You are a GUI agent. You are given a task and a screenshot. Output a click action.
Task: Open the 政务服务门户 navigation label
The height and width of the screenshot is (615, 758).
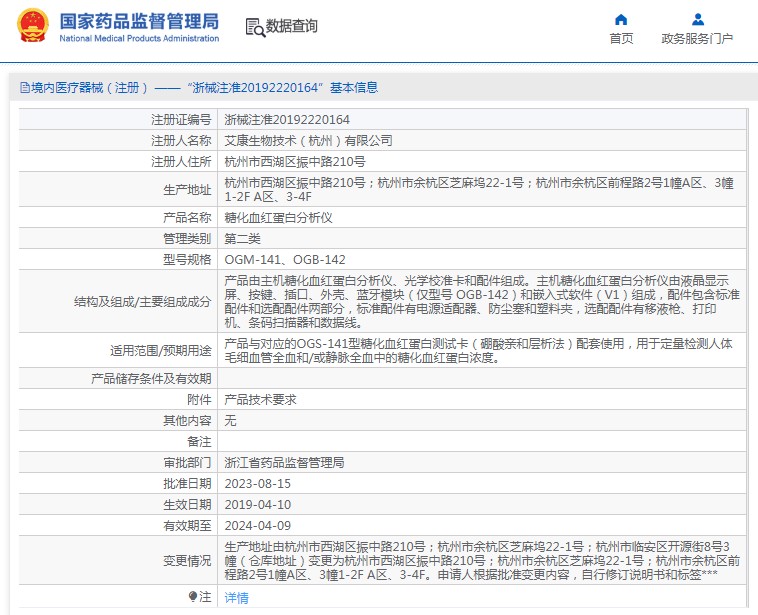tap(697, 39)
